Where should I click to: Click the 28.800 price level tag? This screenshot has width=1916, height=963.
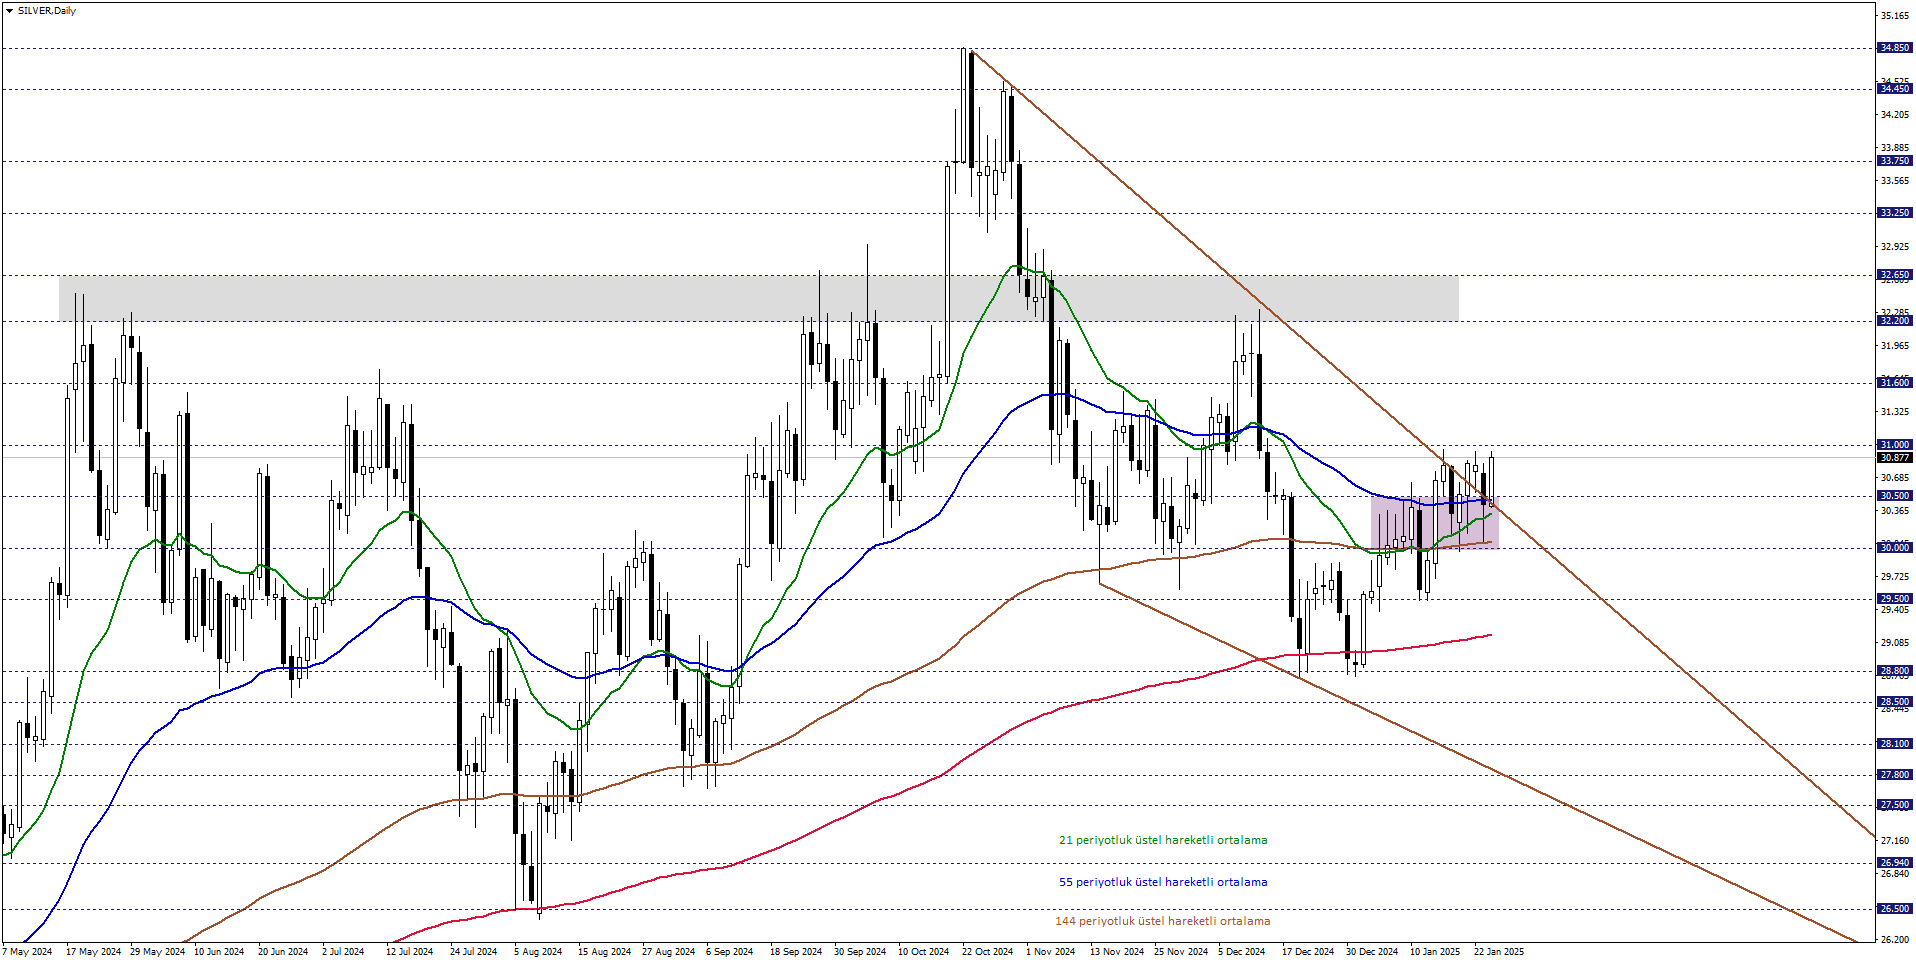(x=1895, y=671)
